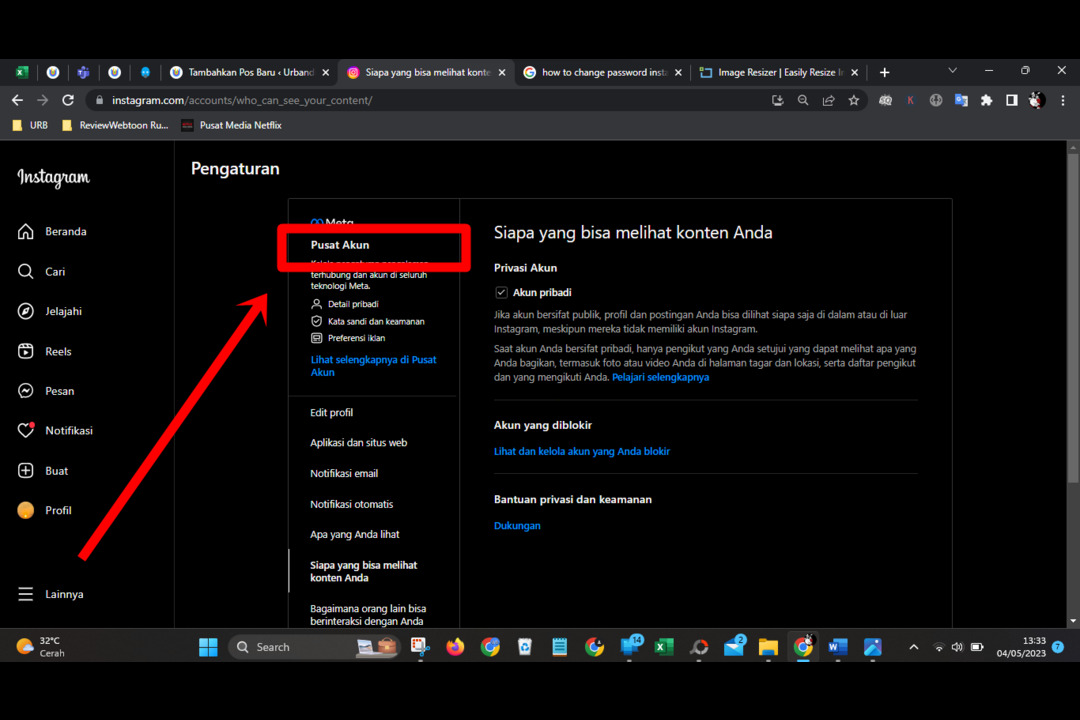
Task: Select Edit profil settings entry
Action: (x=331, y=413)
